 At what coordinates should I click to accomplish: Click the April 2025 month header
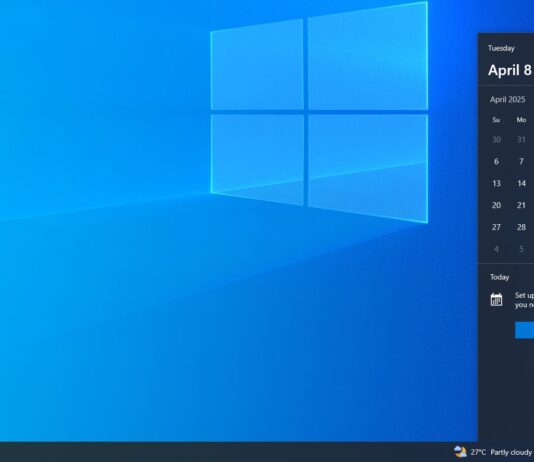click(507, 99)
